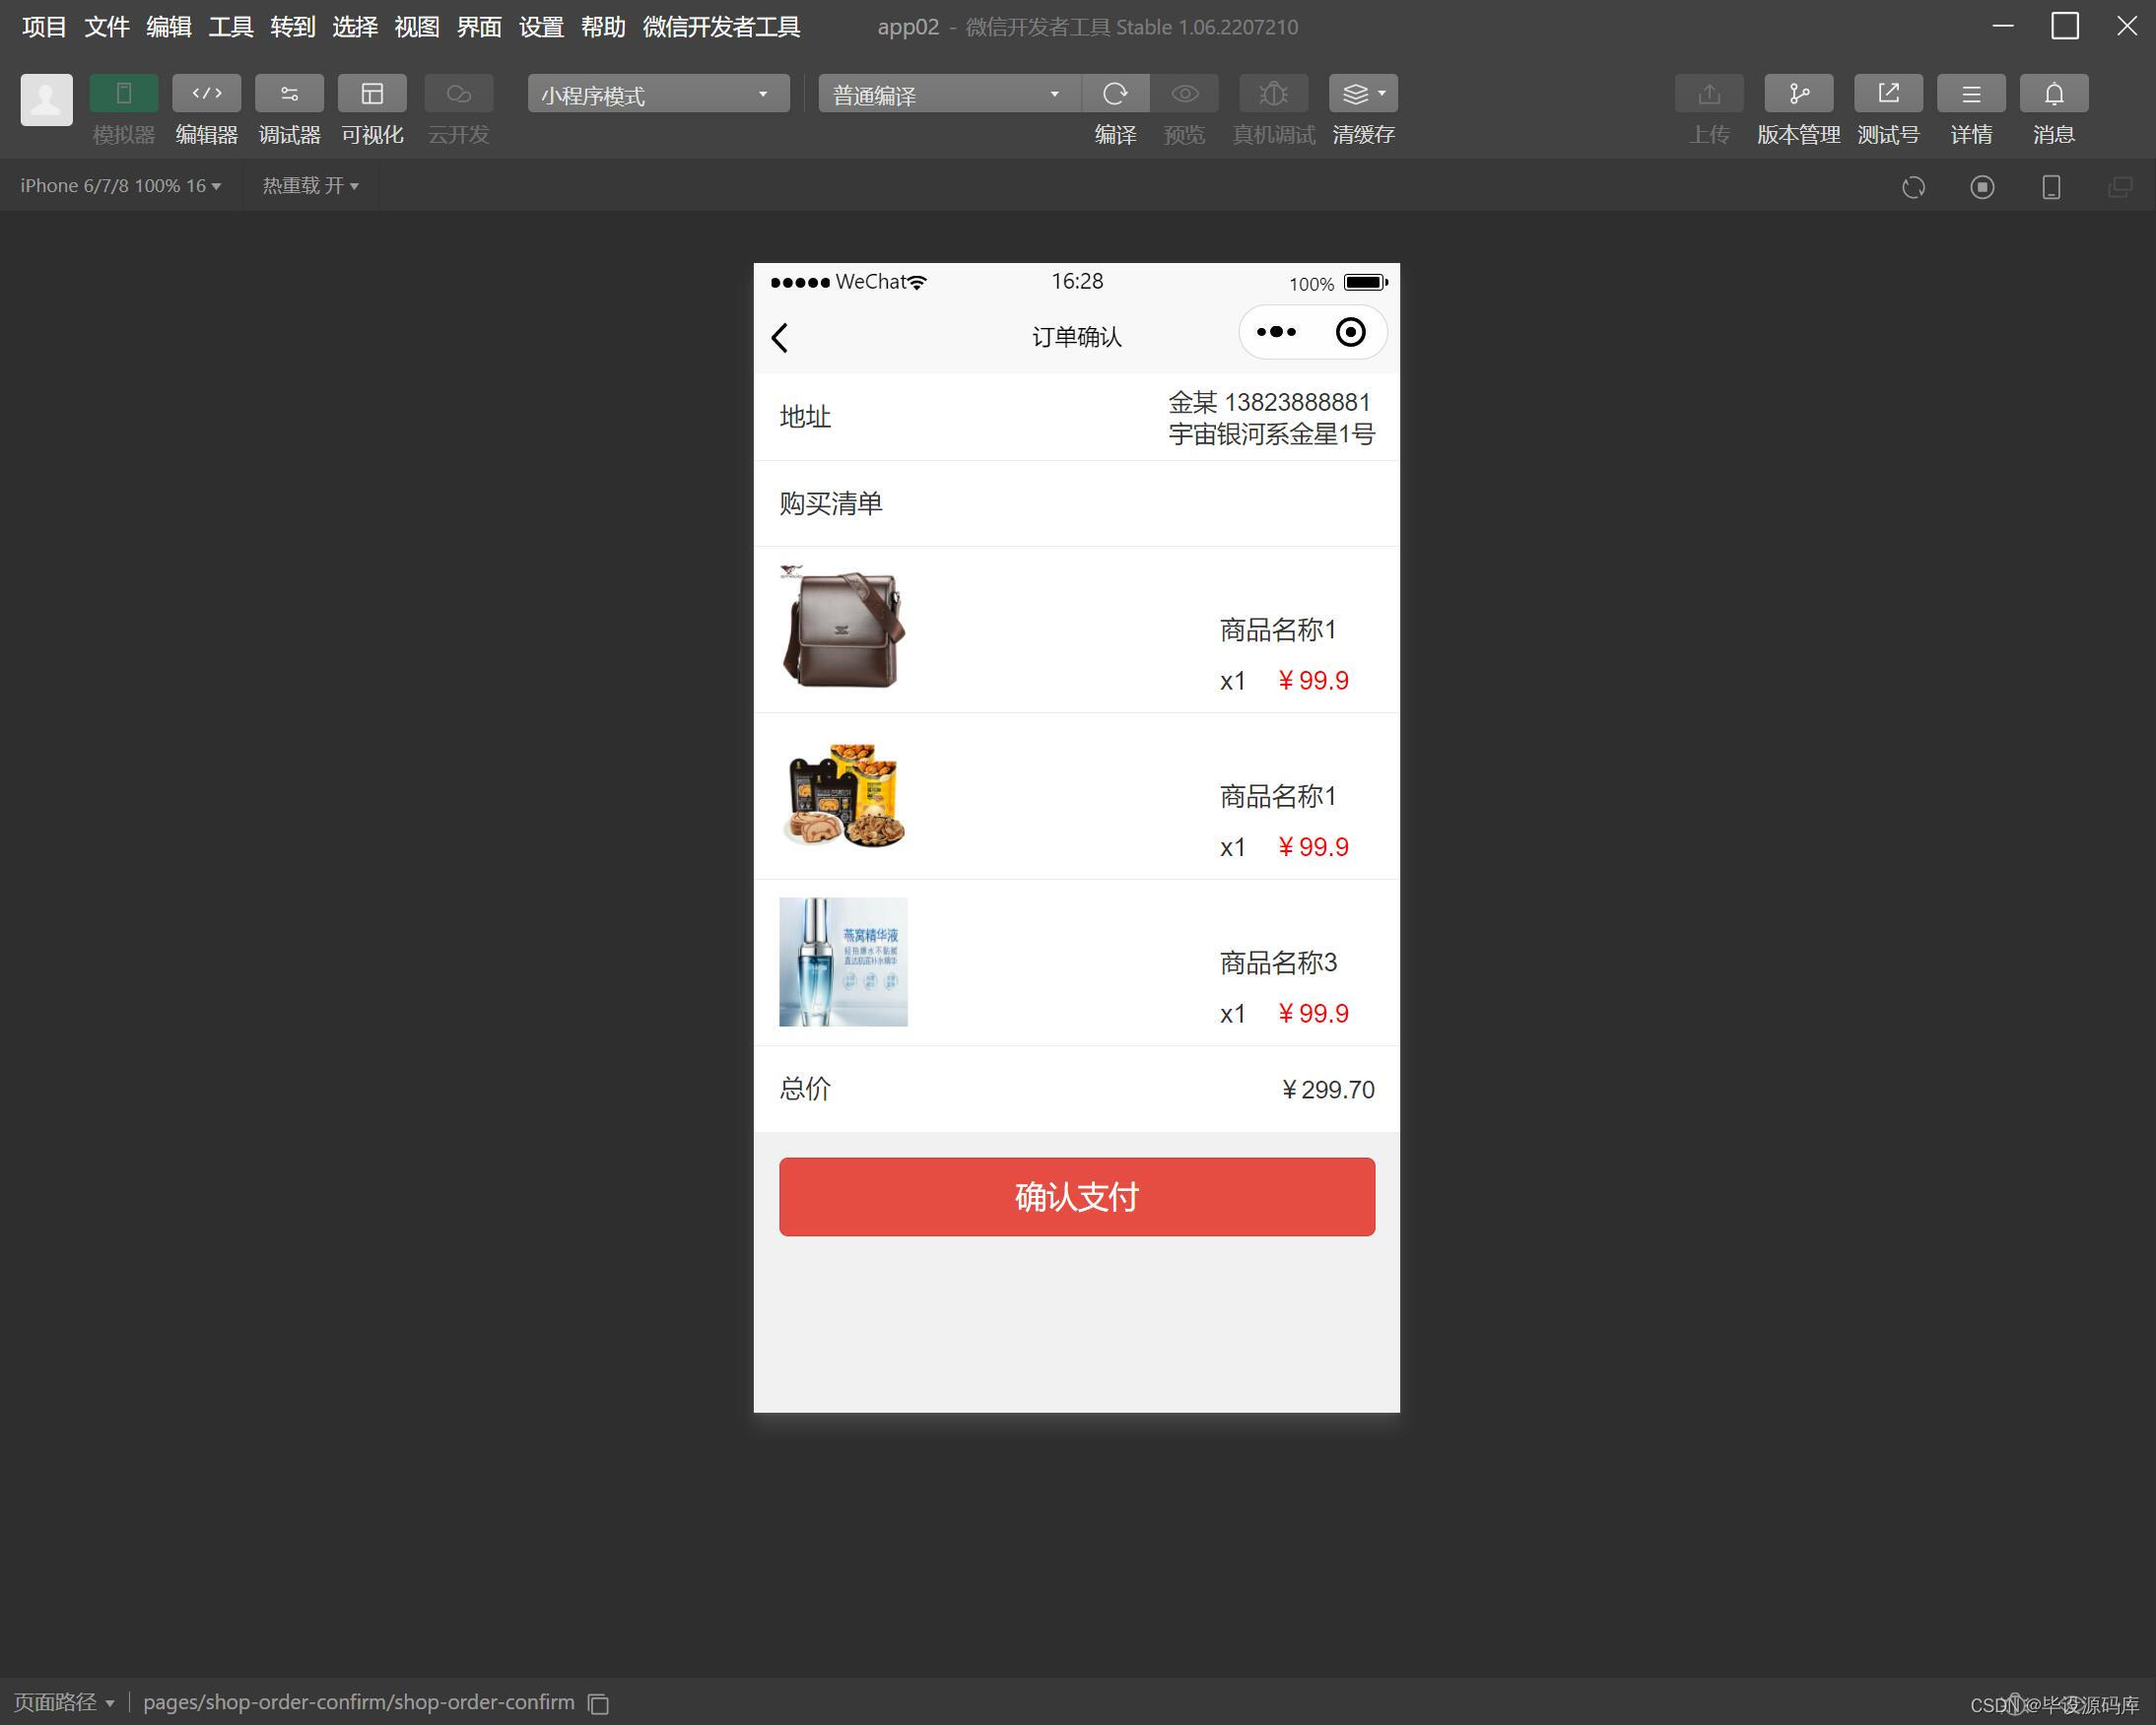Open the visualization panel button
The width and height of the screenshot is (2156, 1725).
372,93
